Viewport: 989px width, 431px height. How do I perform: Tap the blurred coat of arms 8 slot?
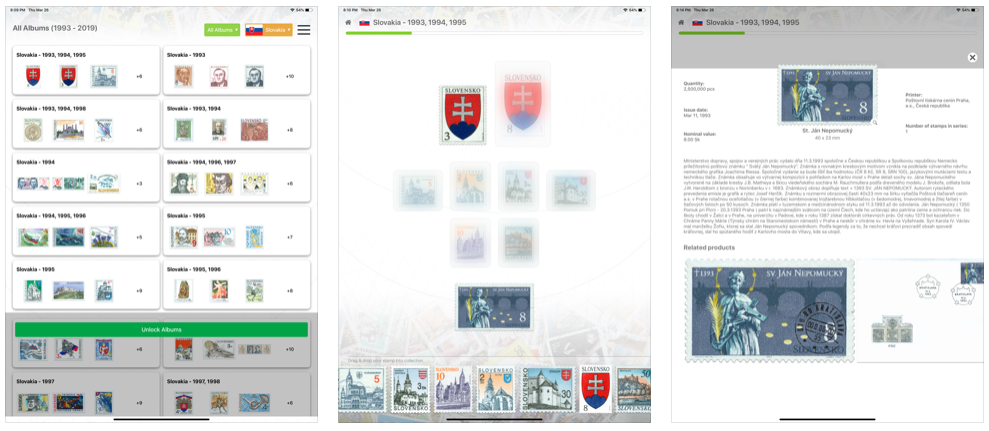click(x=522, y=104)
